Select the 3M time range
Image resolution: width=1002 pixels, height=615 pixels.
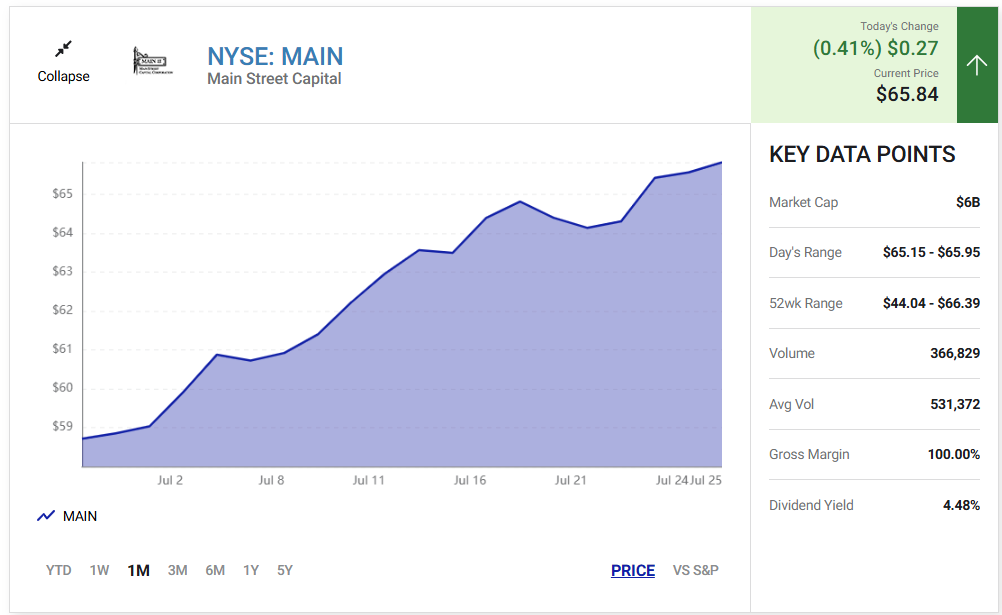tap(178, 570)
